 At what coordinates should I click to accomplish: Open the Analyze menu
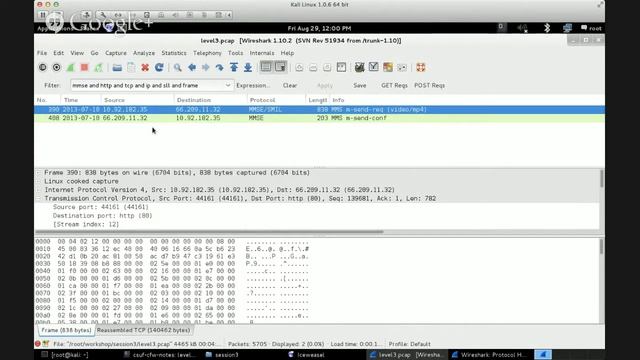tap(144, 53)
